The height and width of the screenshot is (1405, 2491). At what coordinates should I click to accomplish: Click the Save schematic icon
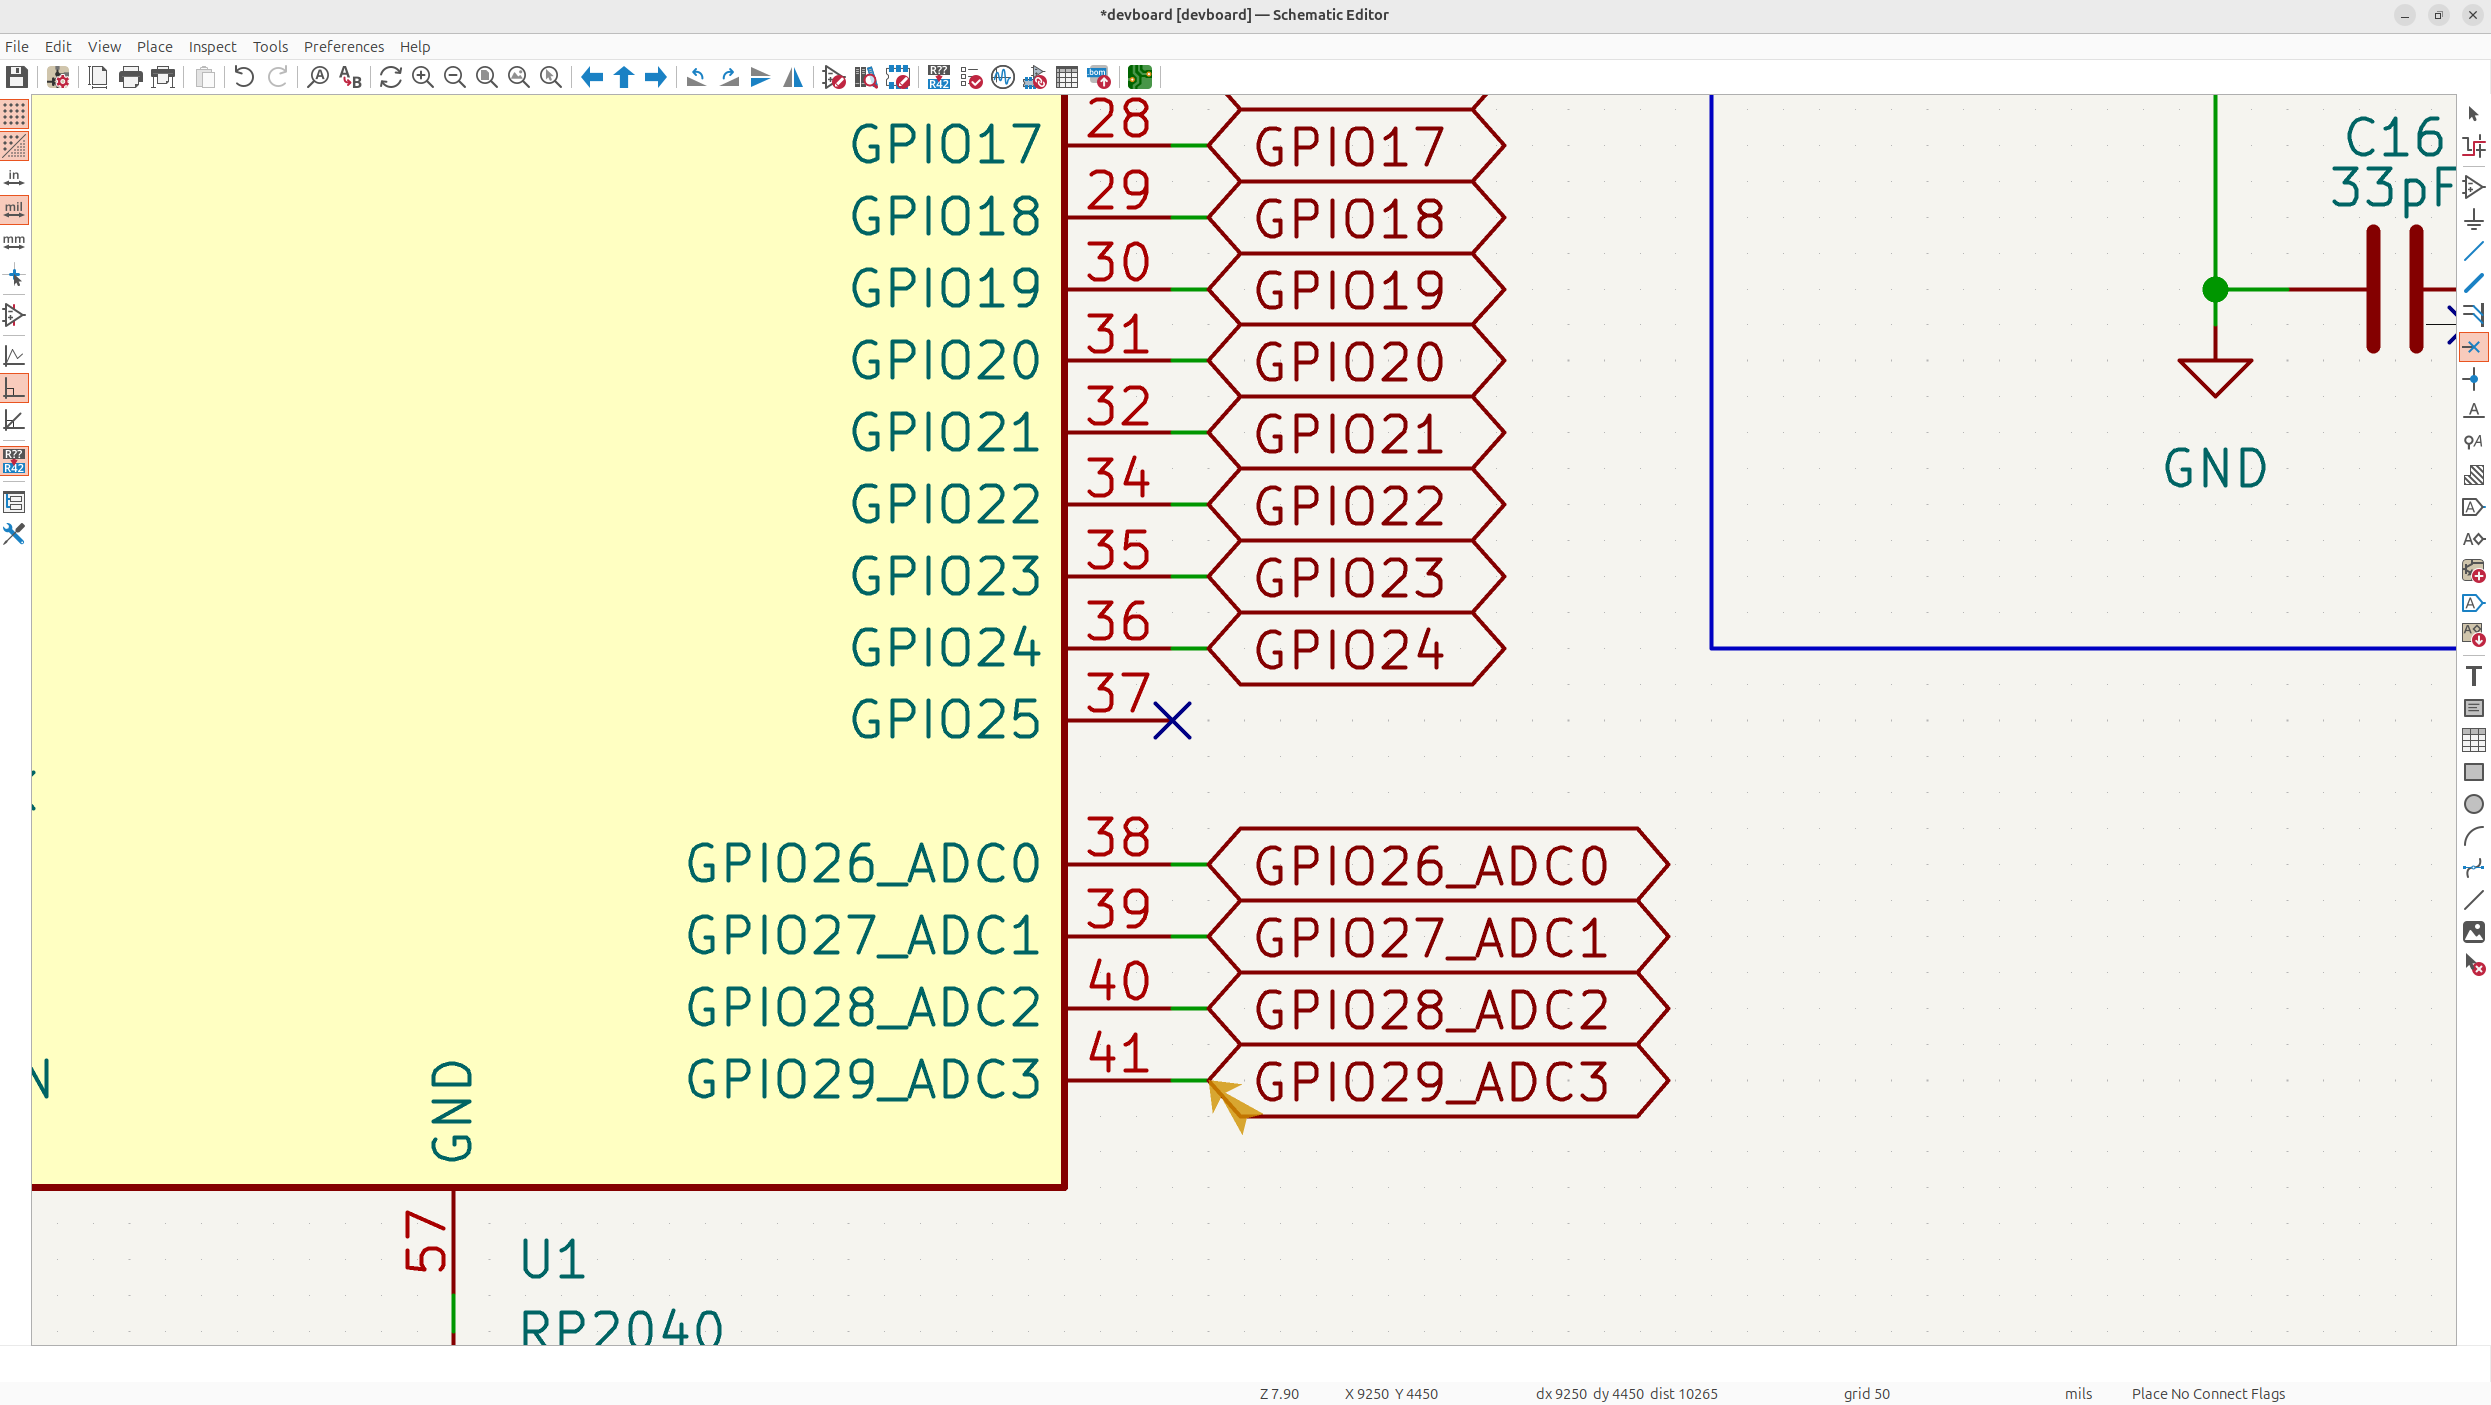pyautogui.click(x=17, y=77)
